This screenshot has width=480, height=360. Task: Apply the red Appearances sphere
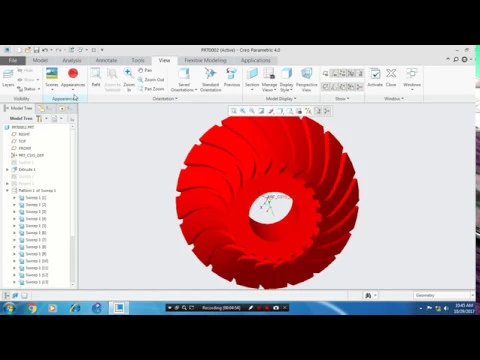pos(73,73)
